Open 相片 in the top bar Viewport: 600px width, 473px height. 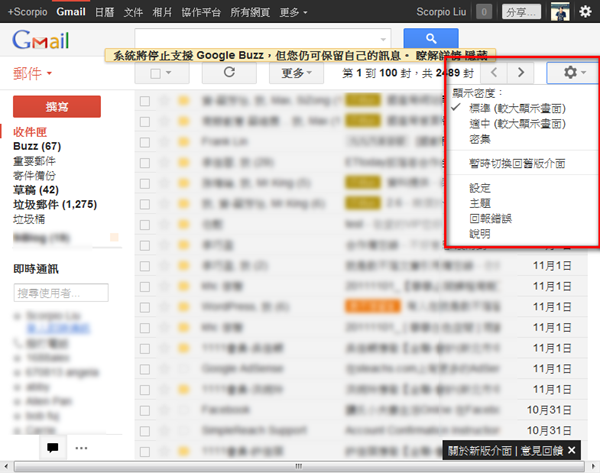click(x=162, y=12)
